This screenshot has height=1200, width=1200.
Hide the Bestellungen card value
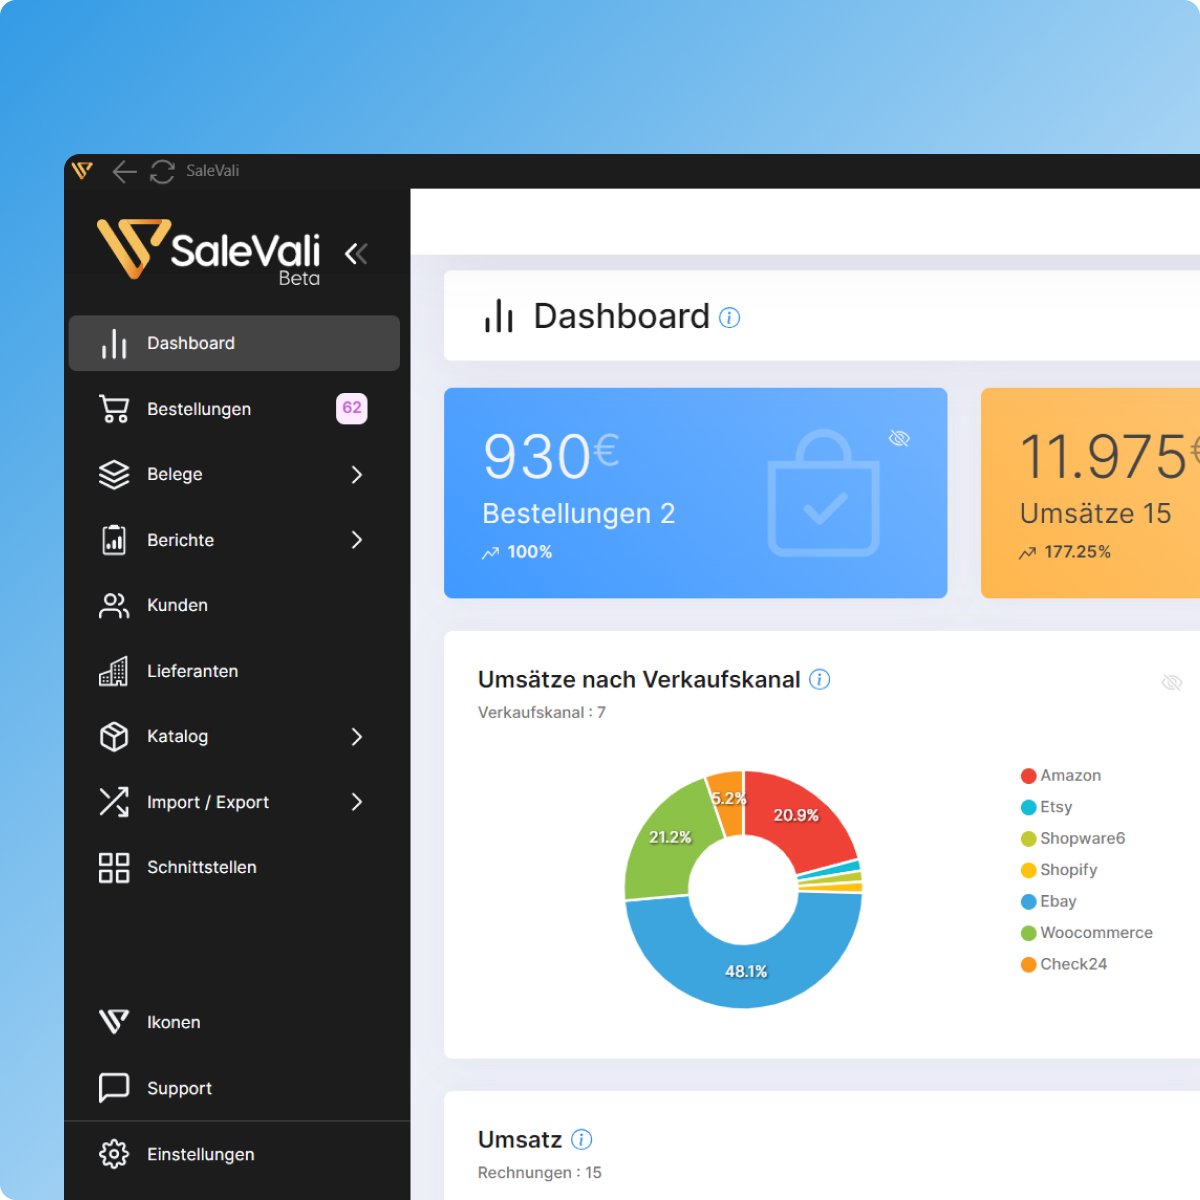click(899, 439)
